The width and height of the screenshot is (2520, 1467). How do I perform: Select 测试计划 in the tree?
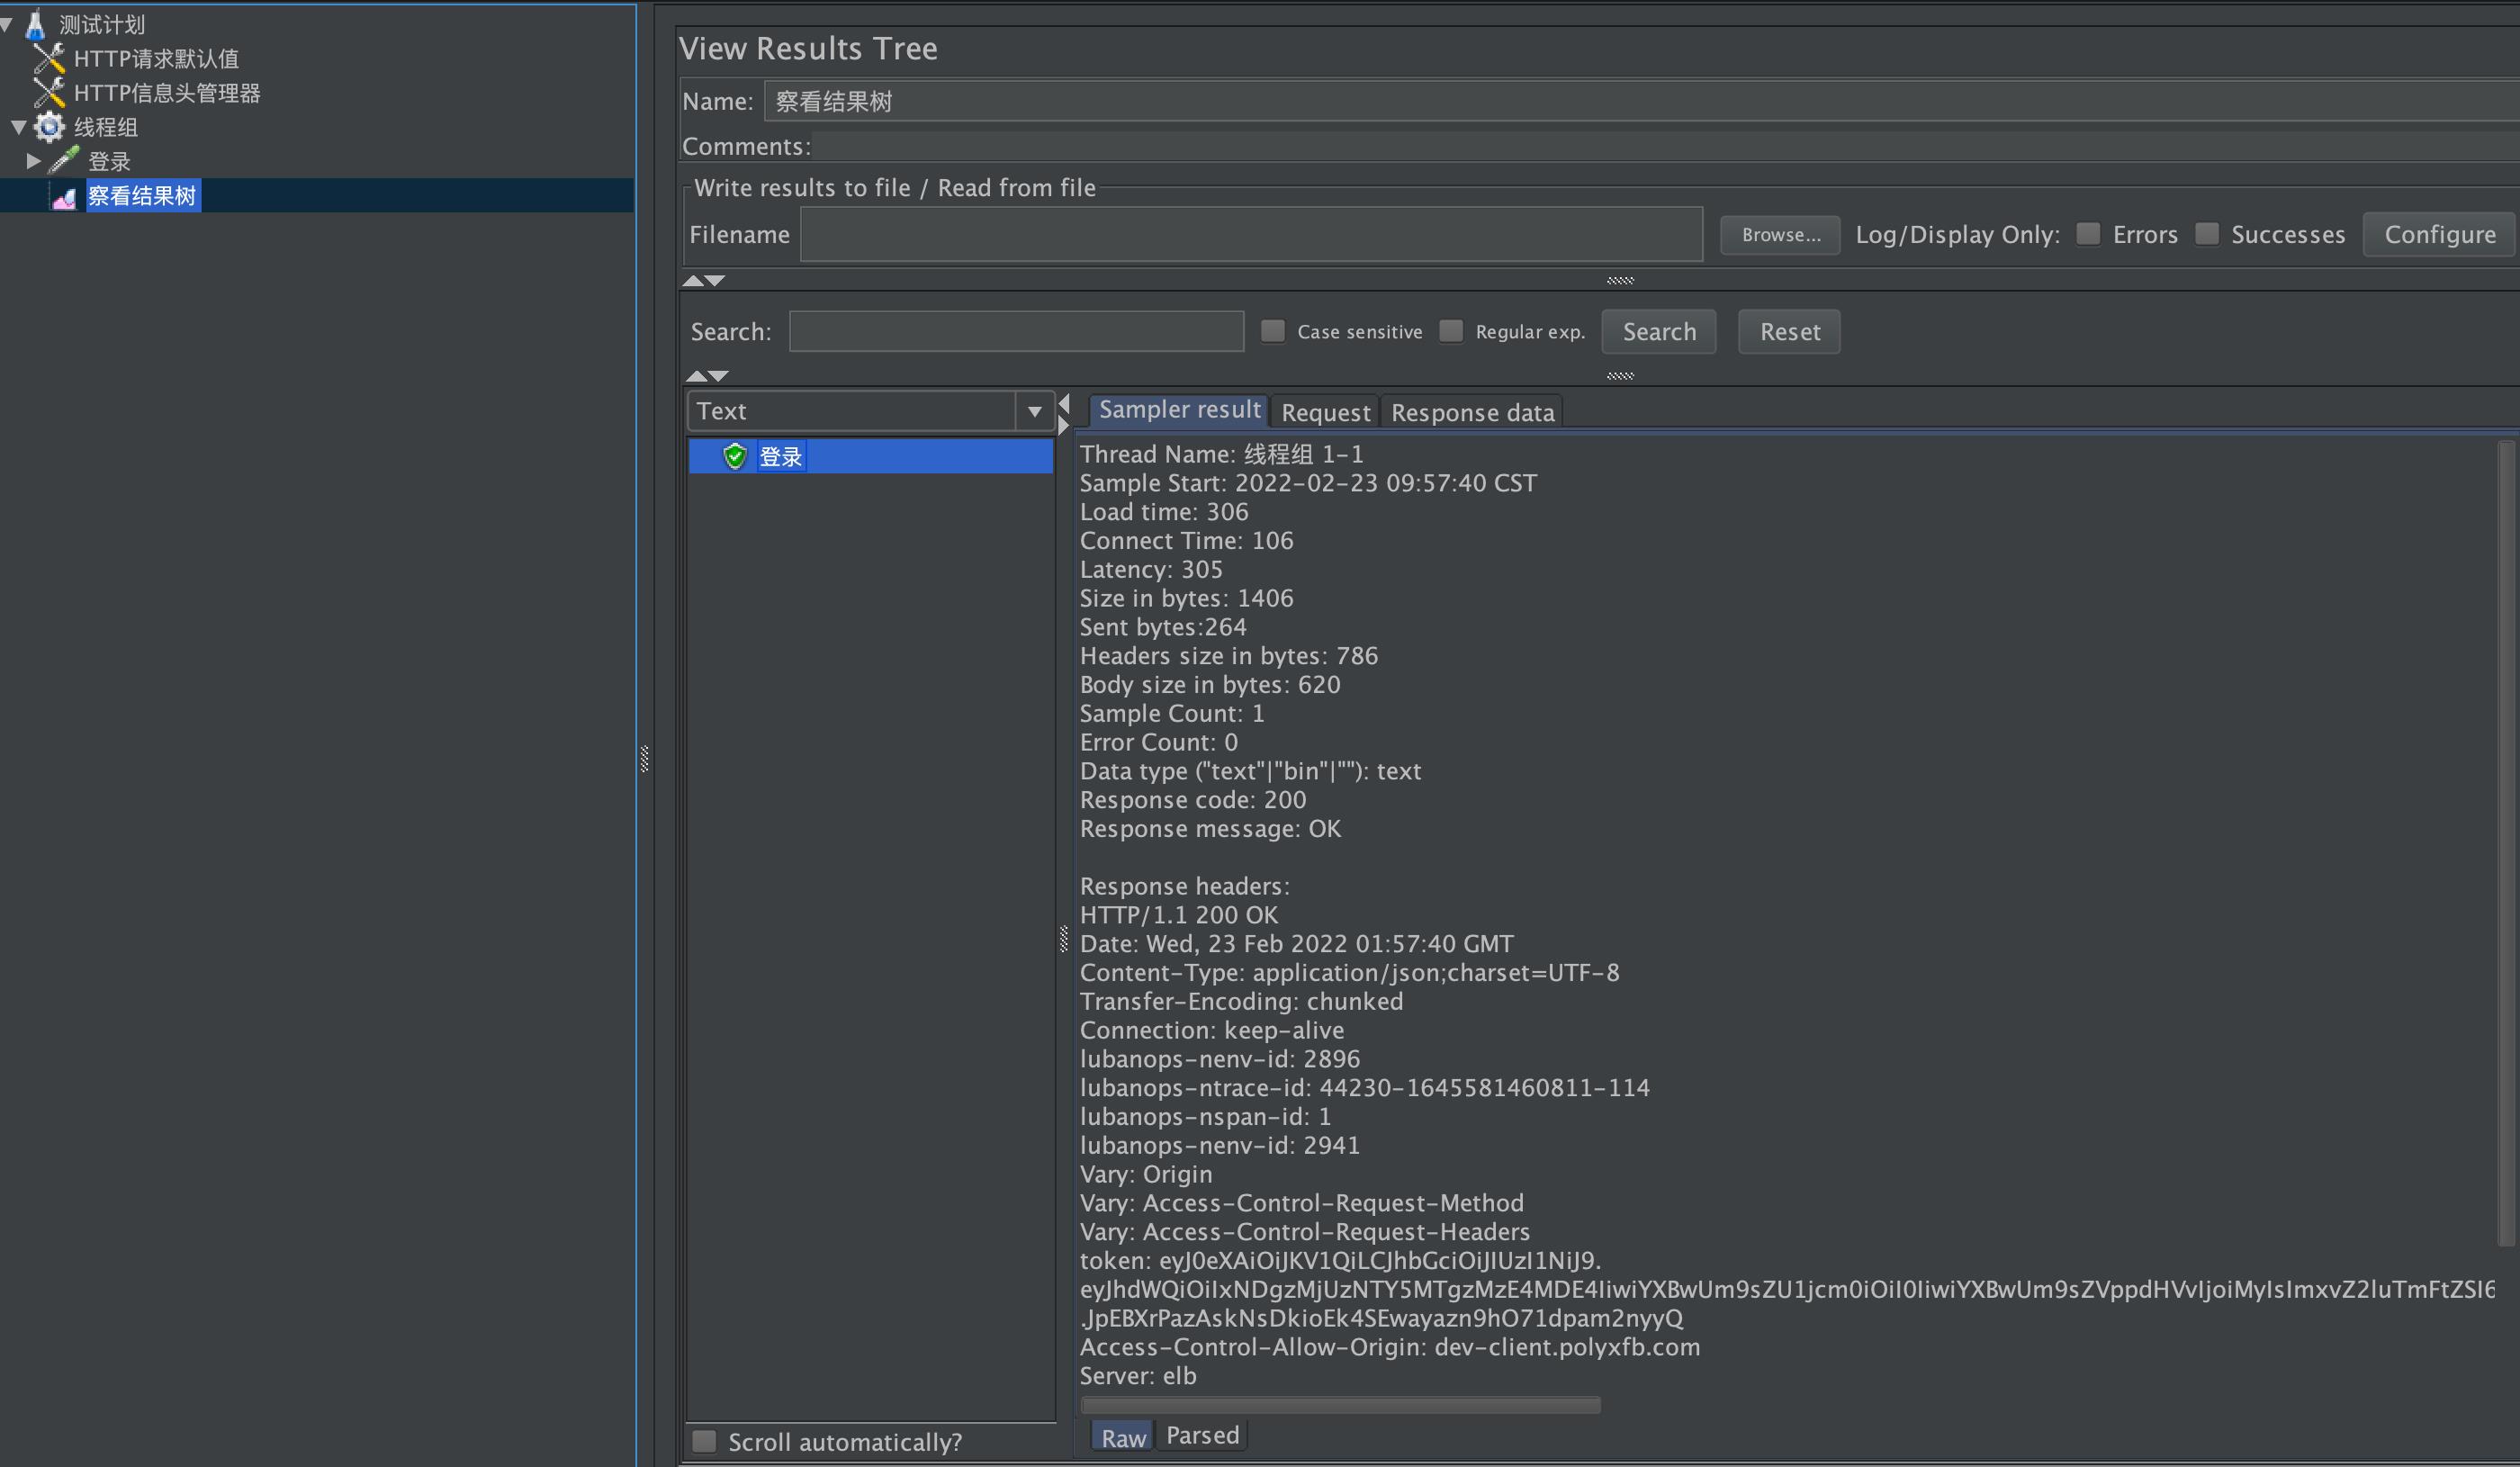click(x=102, y=24)
